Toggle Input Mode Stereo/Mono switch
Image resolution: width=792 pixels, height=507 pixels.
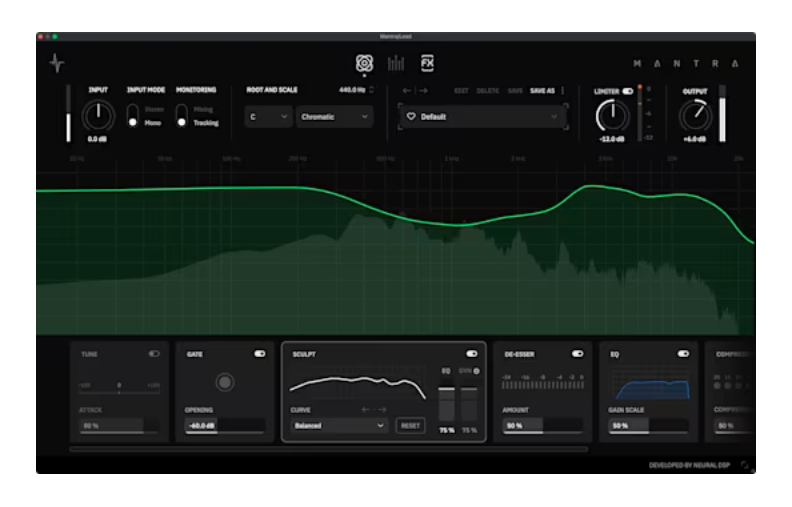coord(133,116)
